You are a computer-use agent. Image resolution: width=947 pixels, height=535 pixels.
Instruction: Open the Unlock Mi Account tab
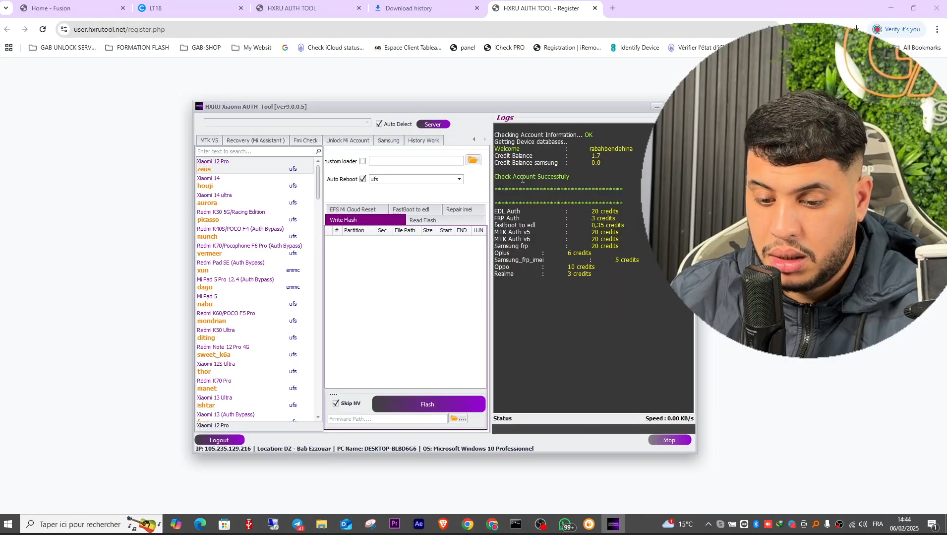click(x=348, y=140)
